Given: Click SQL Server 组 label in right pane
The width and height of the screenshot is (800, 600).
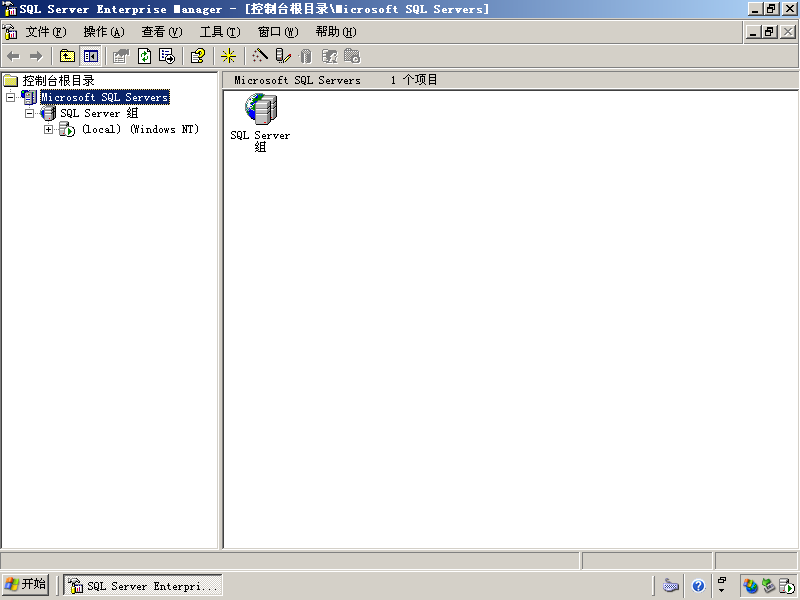Looking at the screenshot, I should (260, 141).
